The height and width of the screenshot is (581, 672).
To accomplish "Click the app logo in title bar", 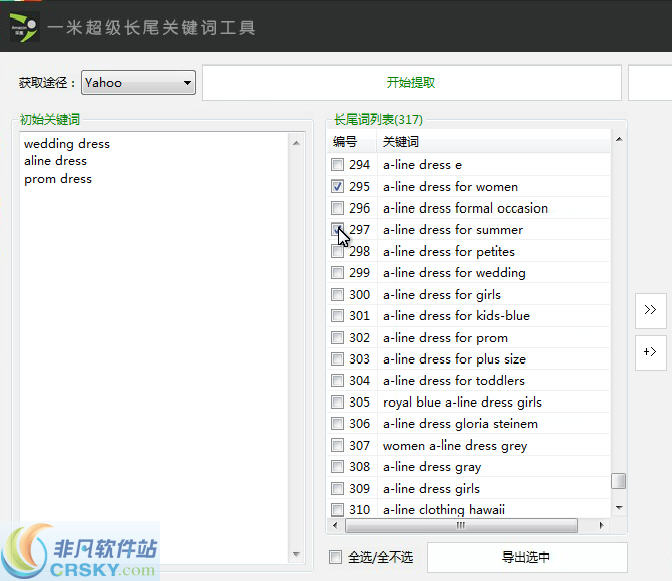I will 24,27.
